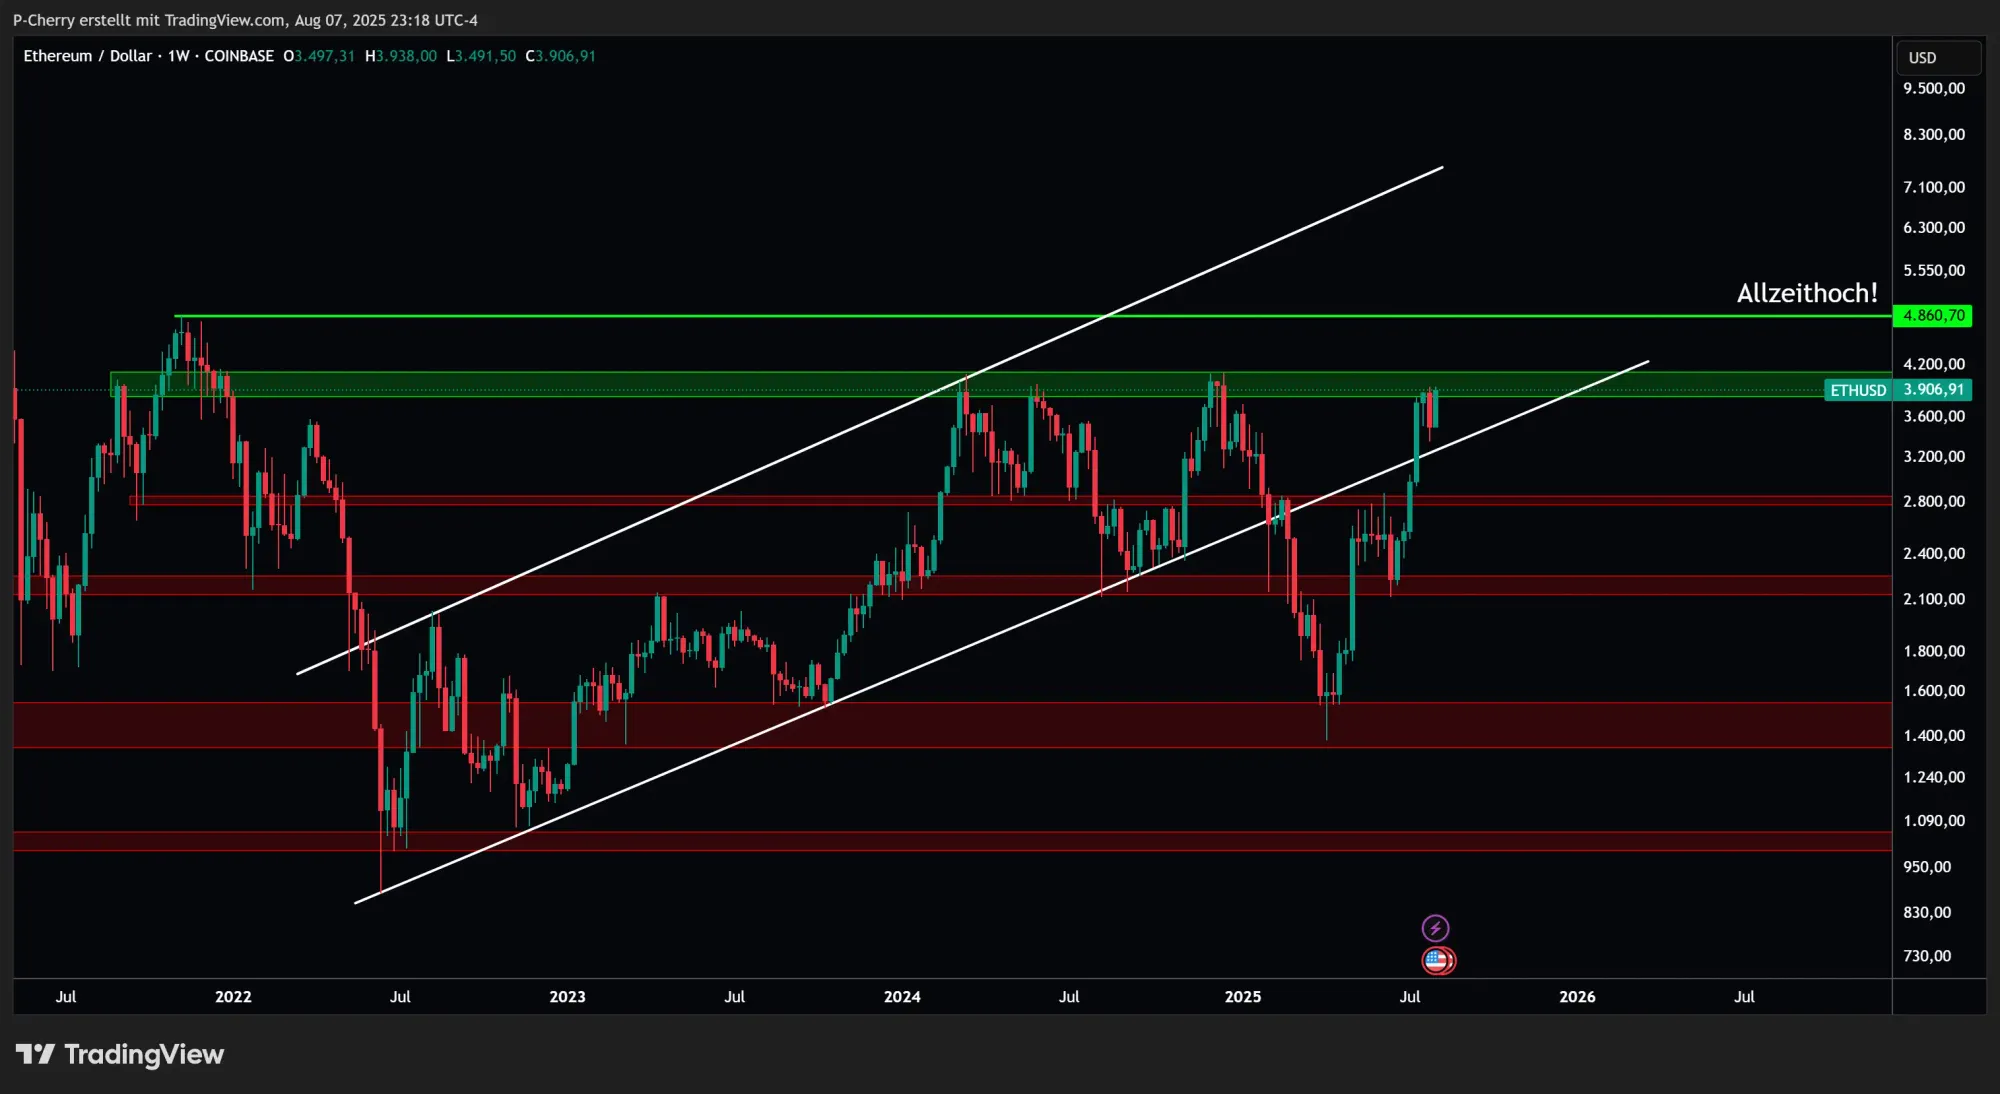The height and width of the screenshot is (1094, 2000).
Task: Click the Ethereum / Dollar symbol title
Action: pyautogui.click(x=88, y=56)
